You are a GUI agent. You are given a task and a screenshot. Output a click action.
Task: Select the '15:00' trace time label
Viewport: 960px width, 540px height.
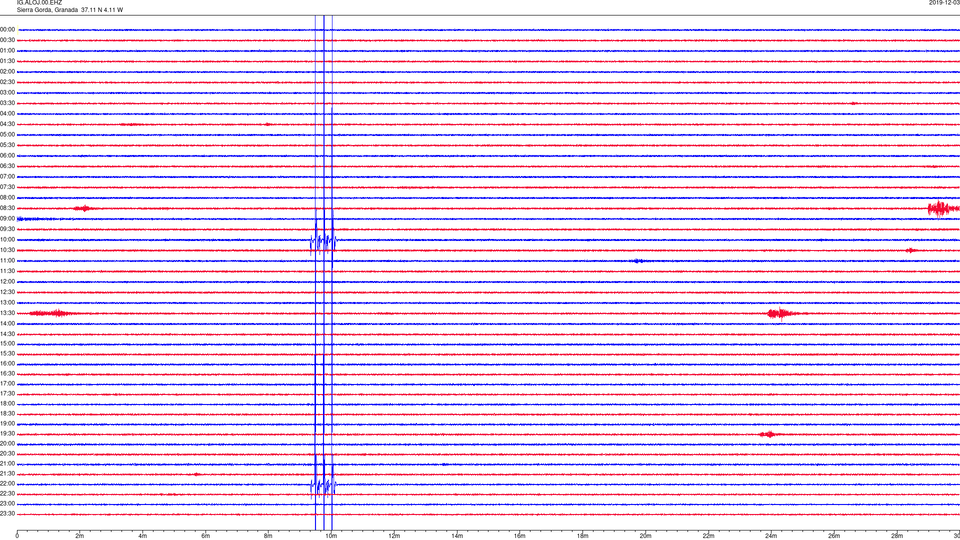click(x=7, y=344)
